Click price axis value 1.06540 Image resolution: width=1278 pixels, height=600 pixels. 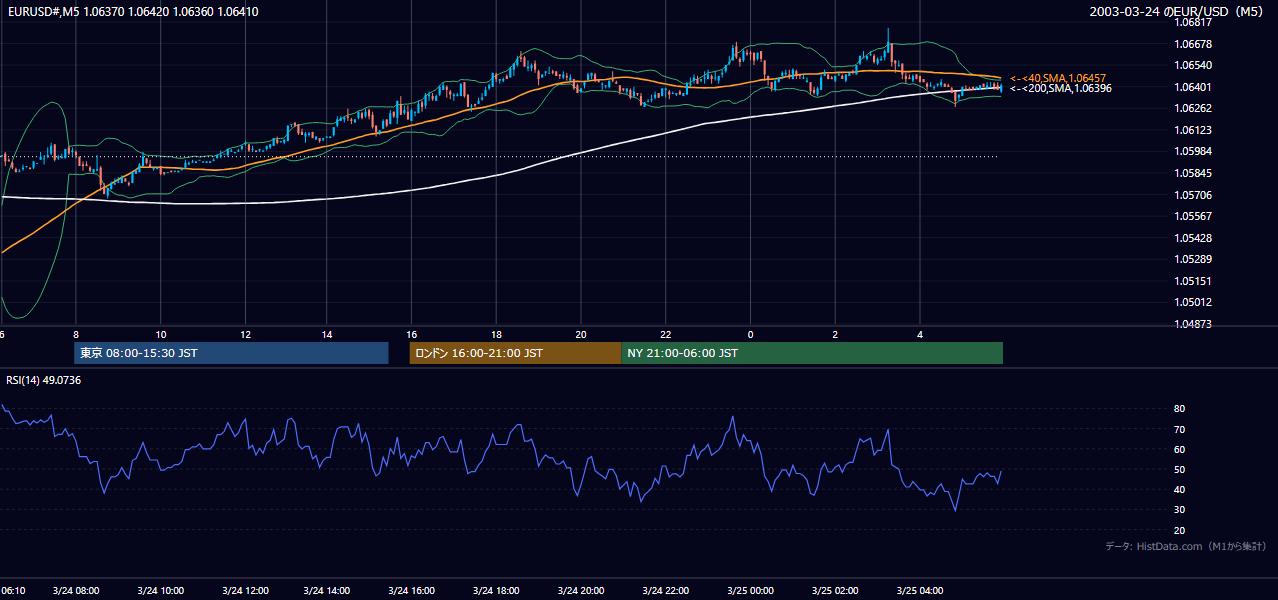[1192, 65]
